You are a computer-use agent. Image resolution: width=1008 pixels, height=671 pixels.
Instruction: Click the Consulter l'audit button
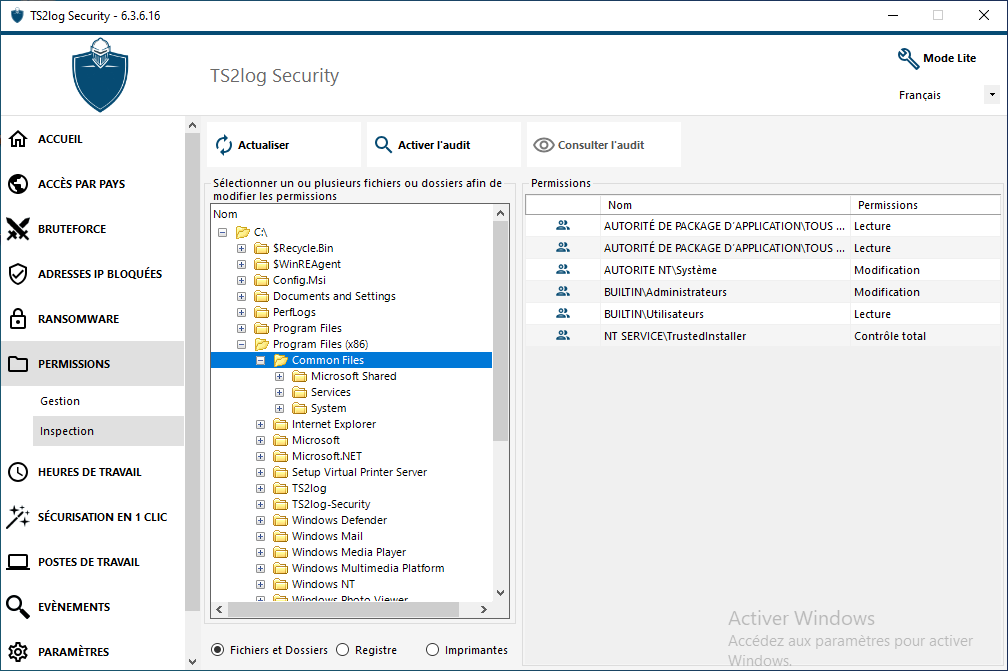pyautogui.click(x=604, y=145)
